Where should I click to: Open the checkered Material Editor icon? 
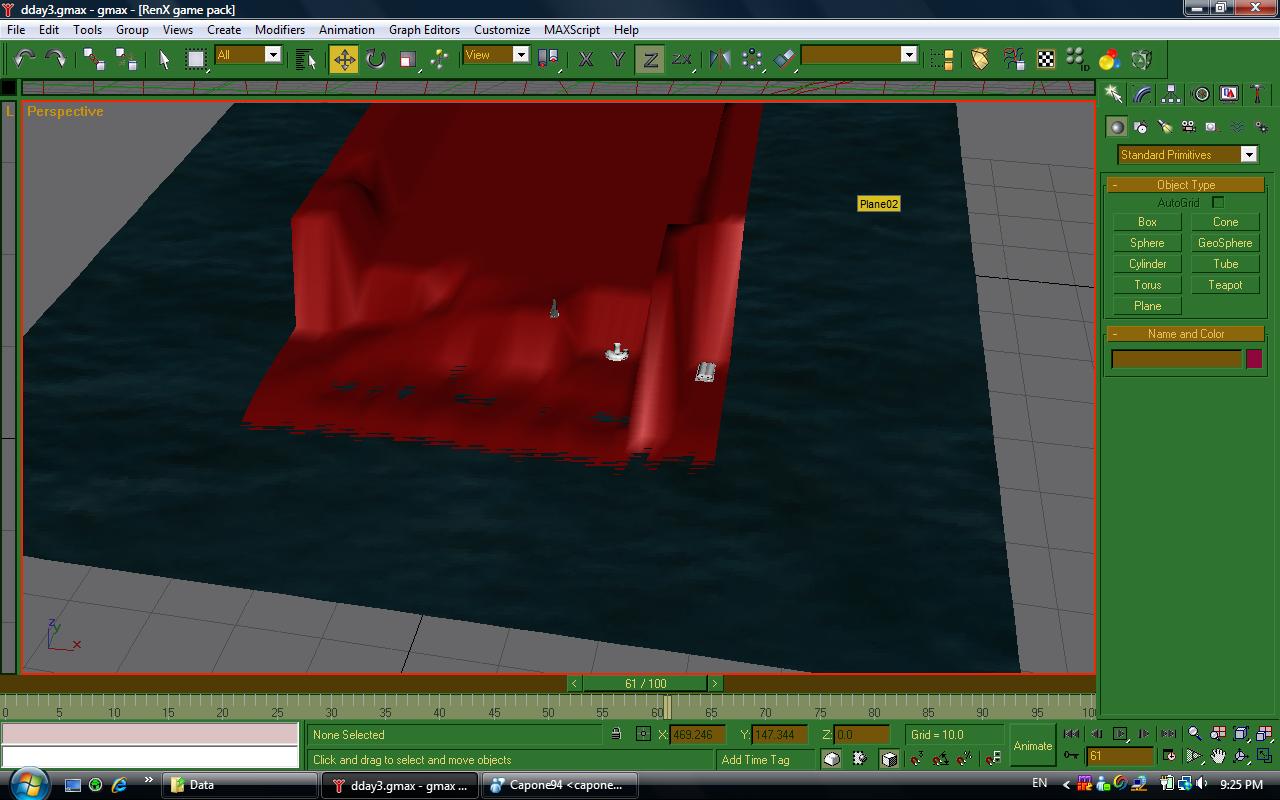coord(1045,59)
